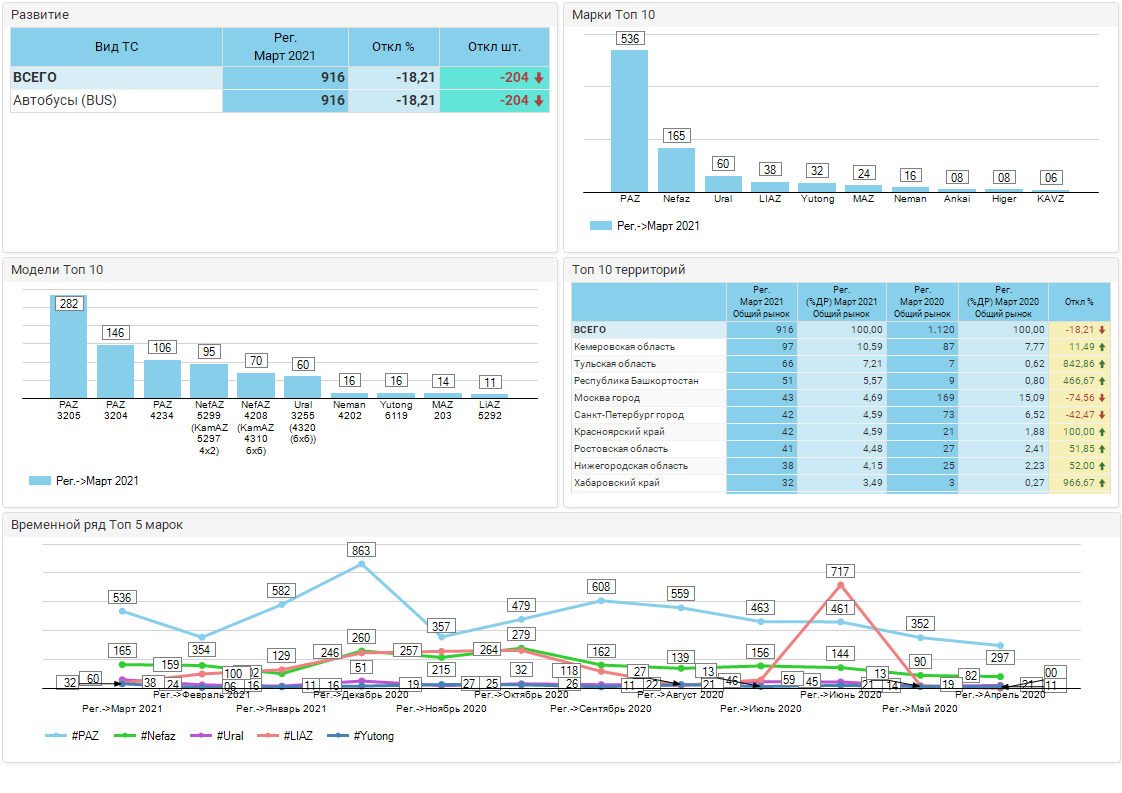1122x793 pixels.
Task: Click the red down arrow in the Автобусы (BUS) row
Action: pos(538,101)
